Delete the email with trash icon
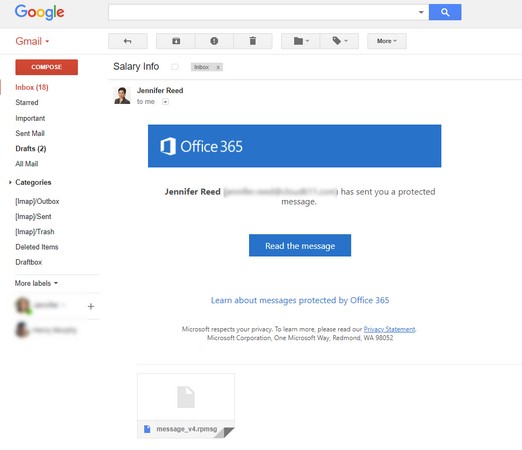 pyautogui.click(x=253, y=41)
